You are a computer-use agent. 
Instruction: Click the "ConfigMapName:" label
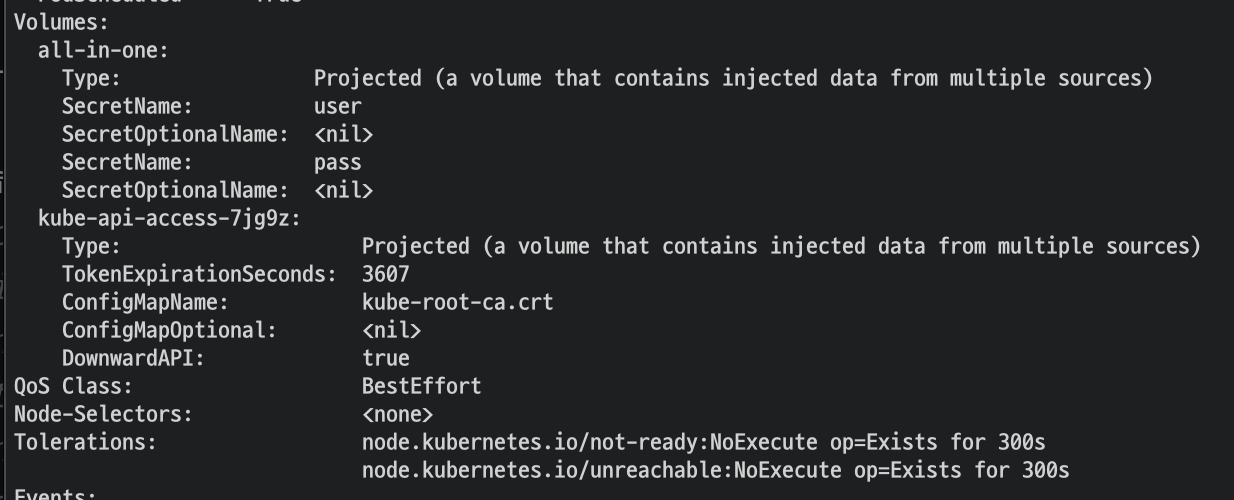pyautogui.click(x=145, y=302)
